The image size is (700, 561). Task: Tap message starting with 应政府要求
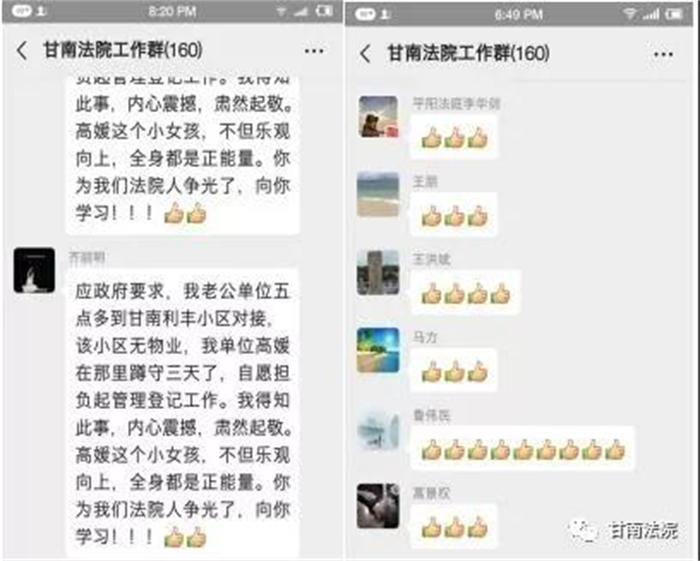point(182,413)
